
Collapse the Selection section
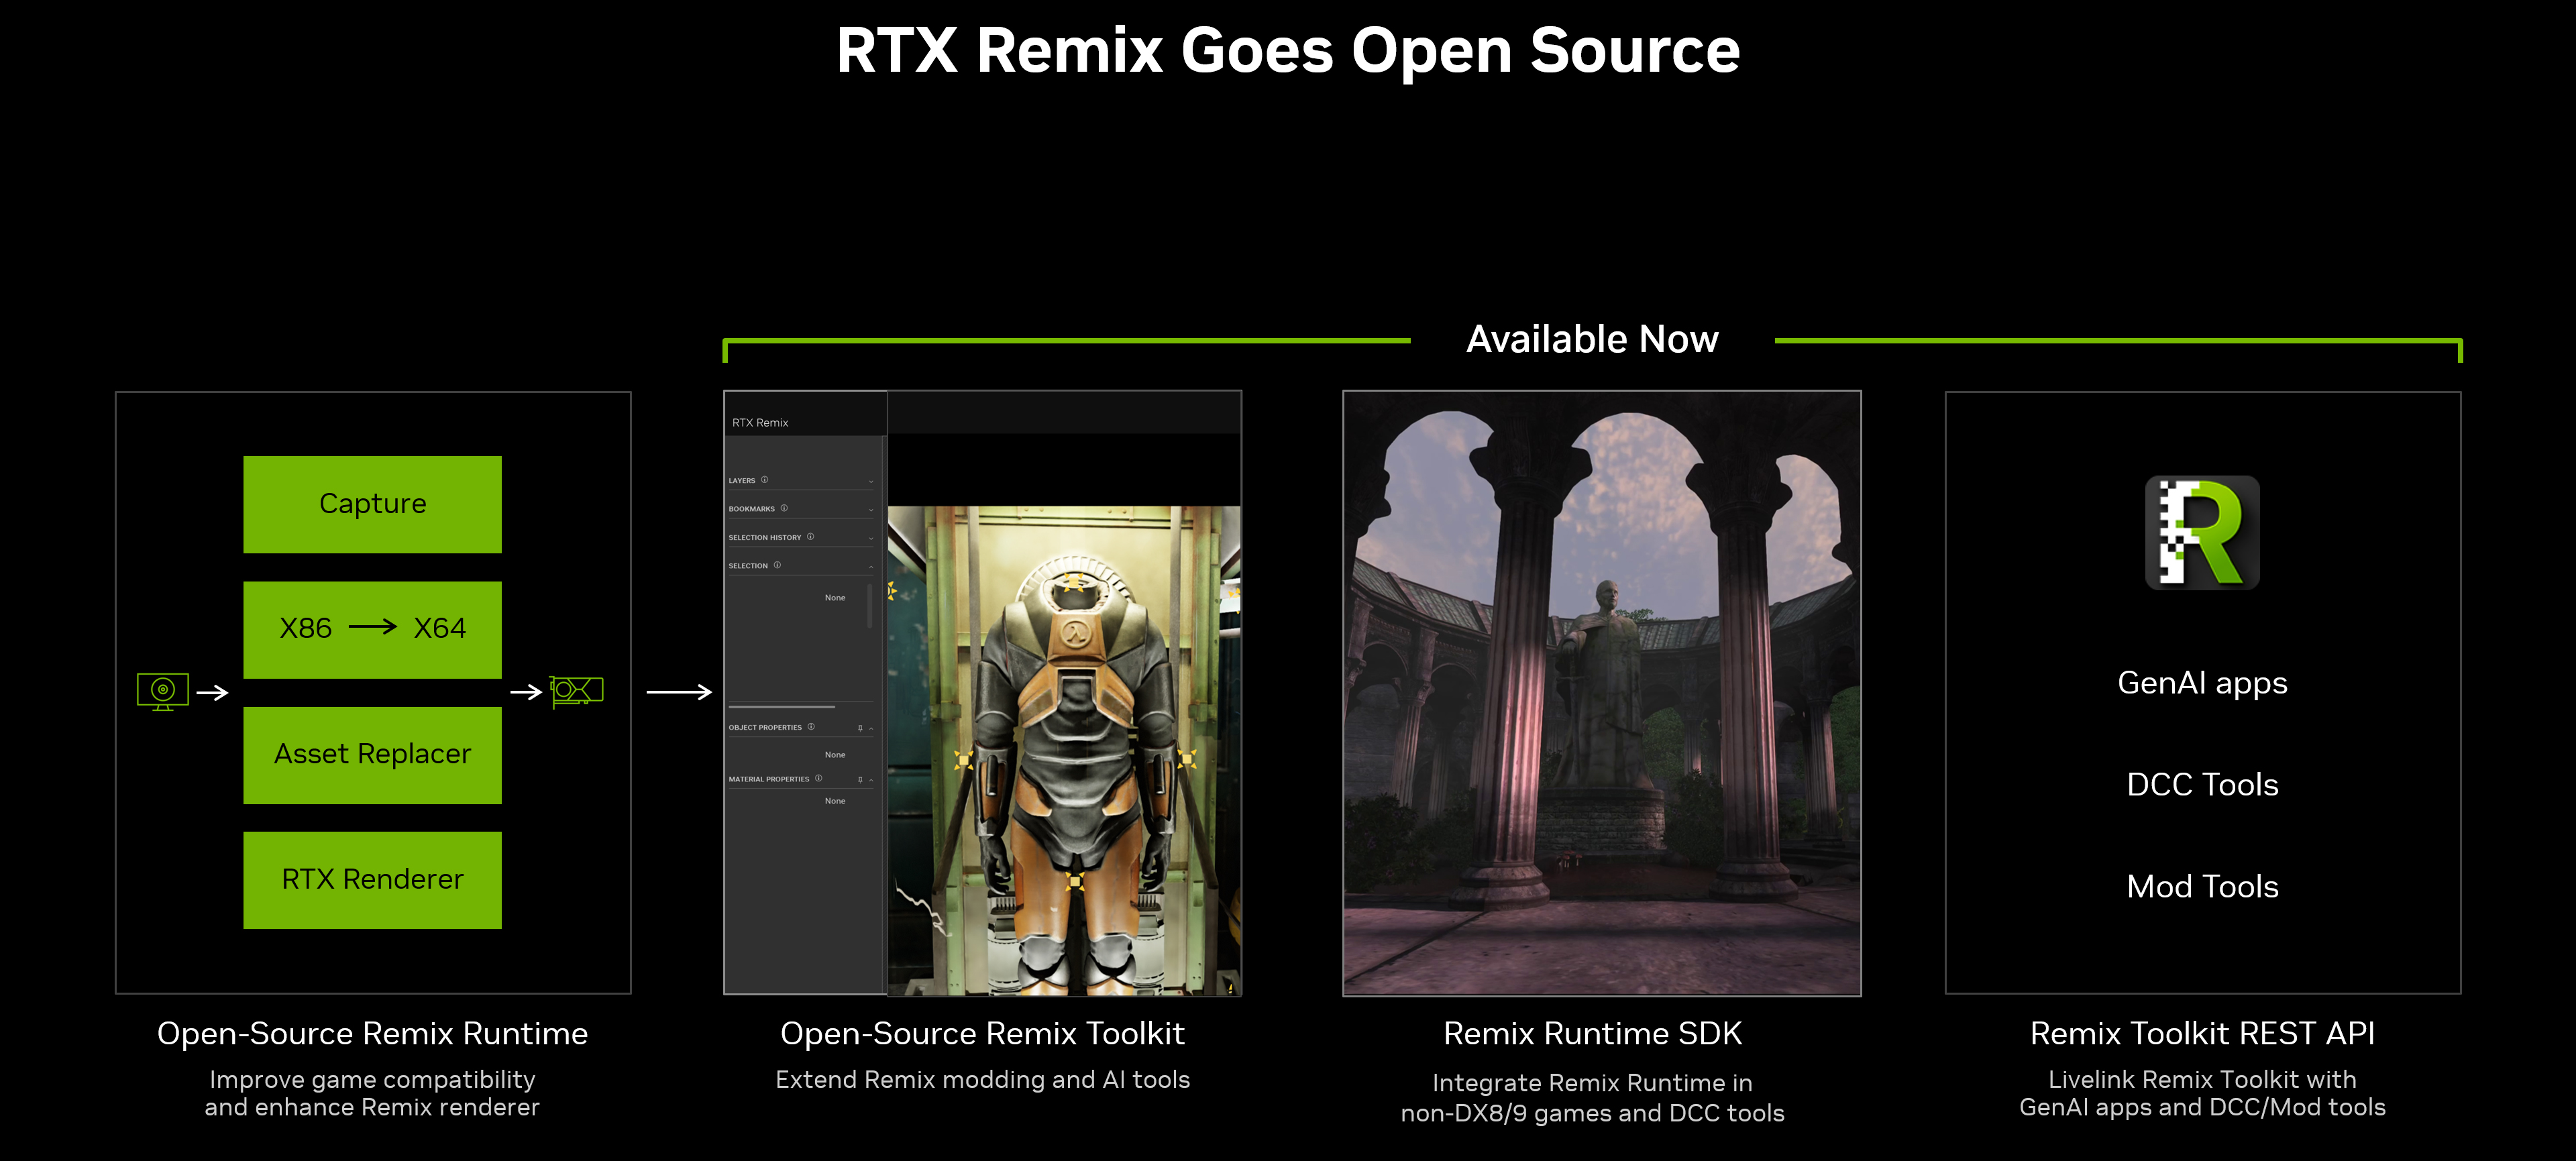pos(871,566)
